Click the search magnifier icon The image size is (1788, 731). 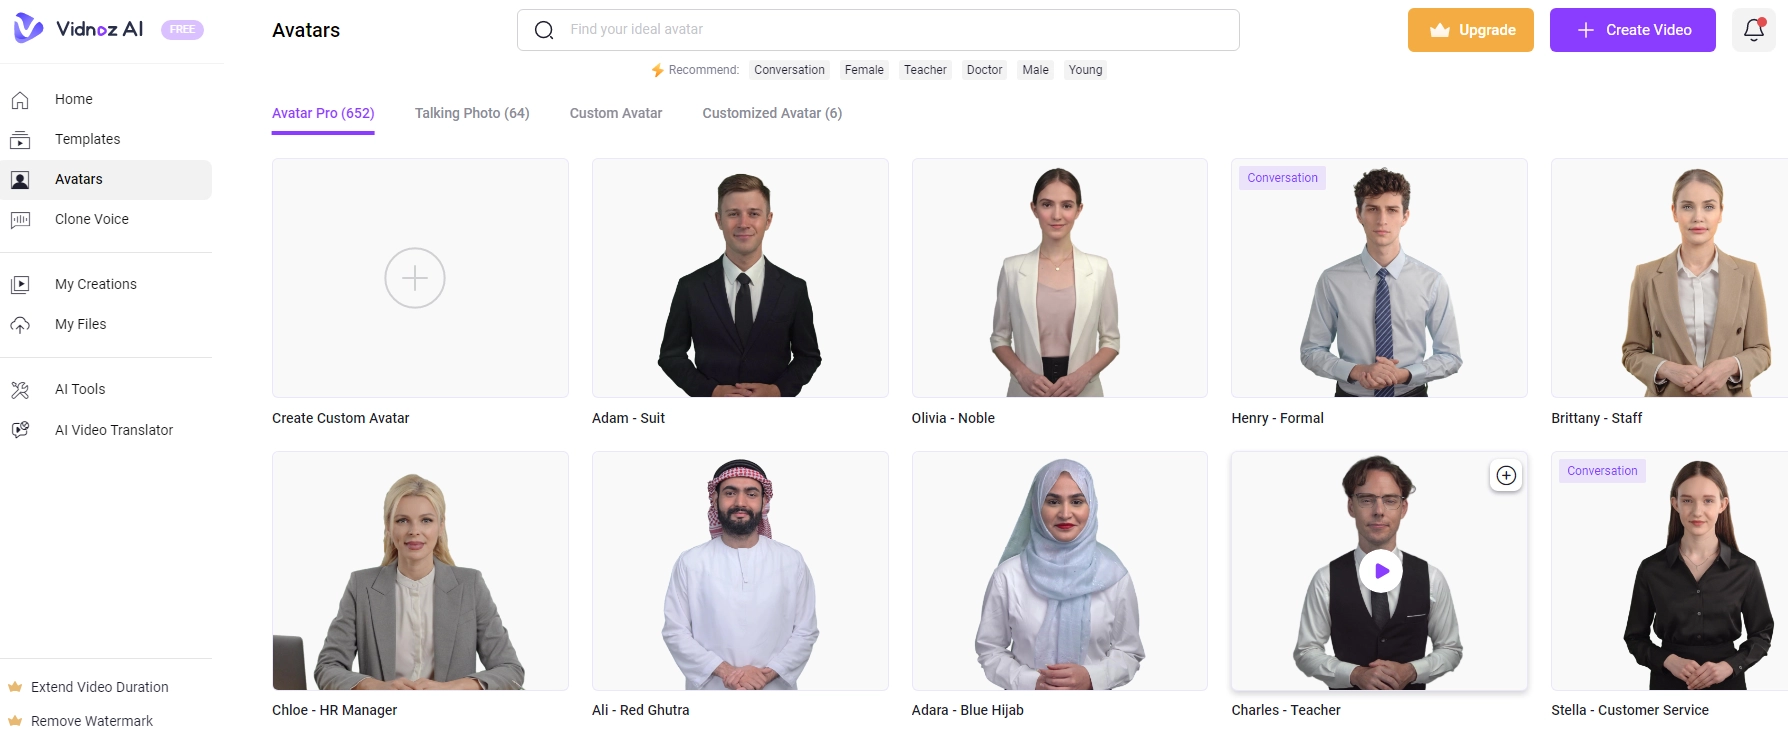pyautogui.click(x=544, y=30)
